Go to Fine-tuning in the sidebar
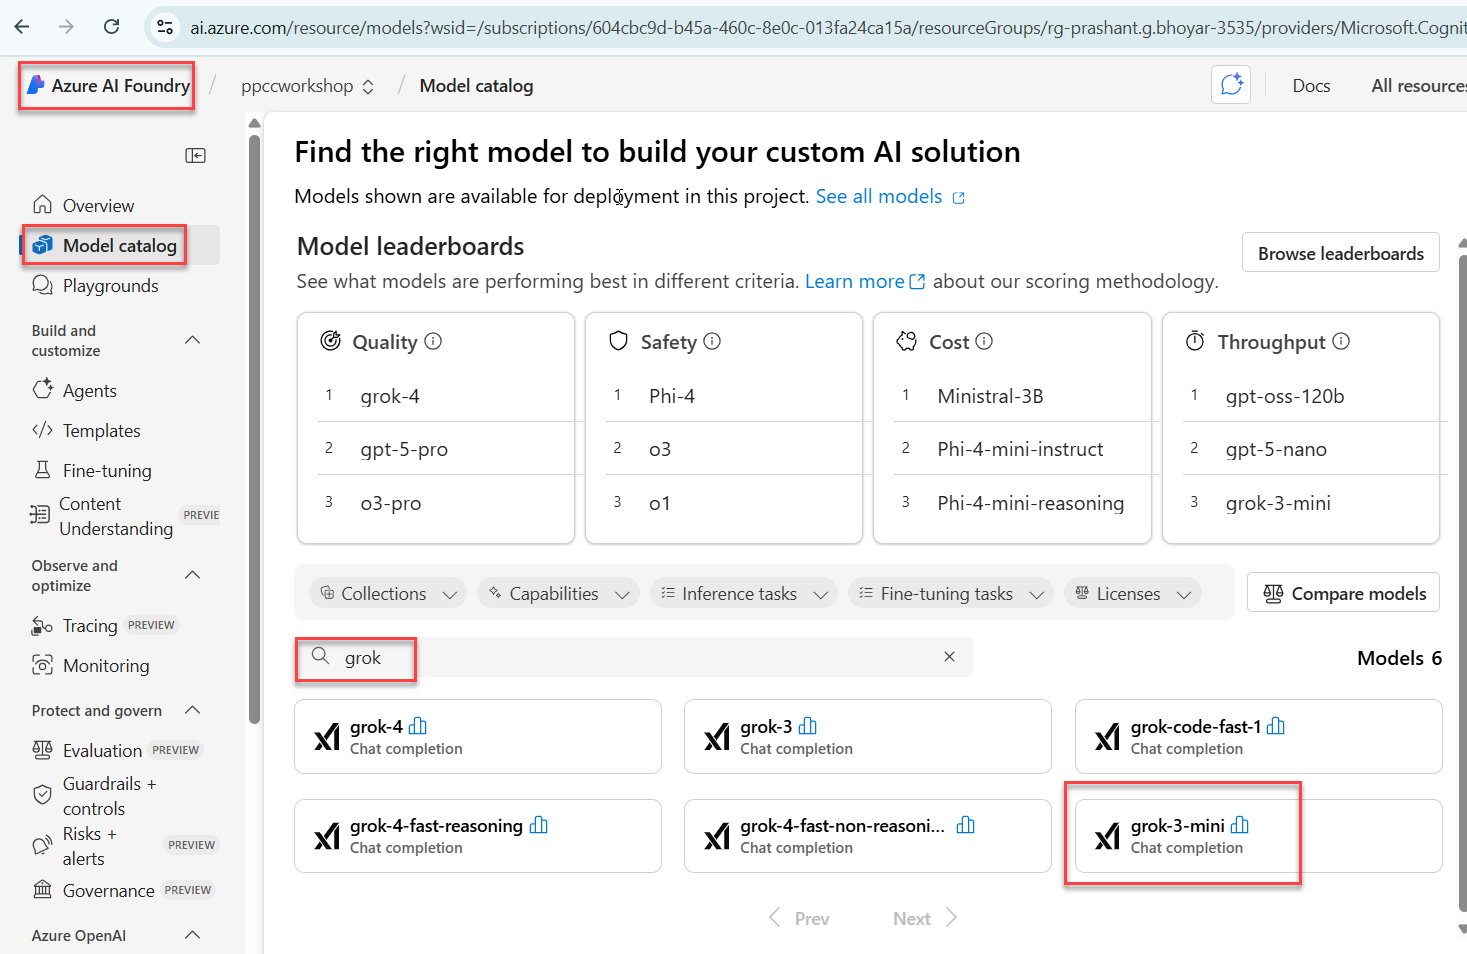The image size is (1467, 954). point(107,470)
